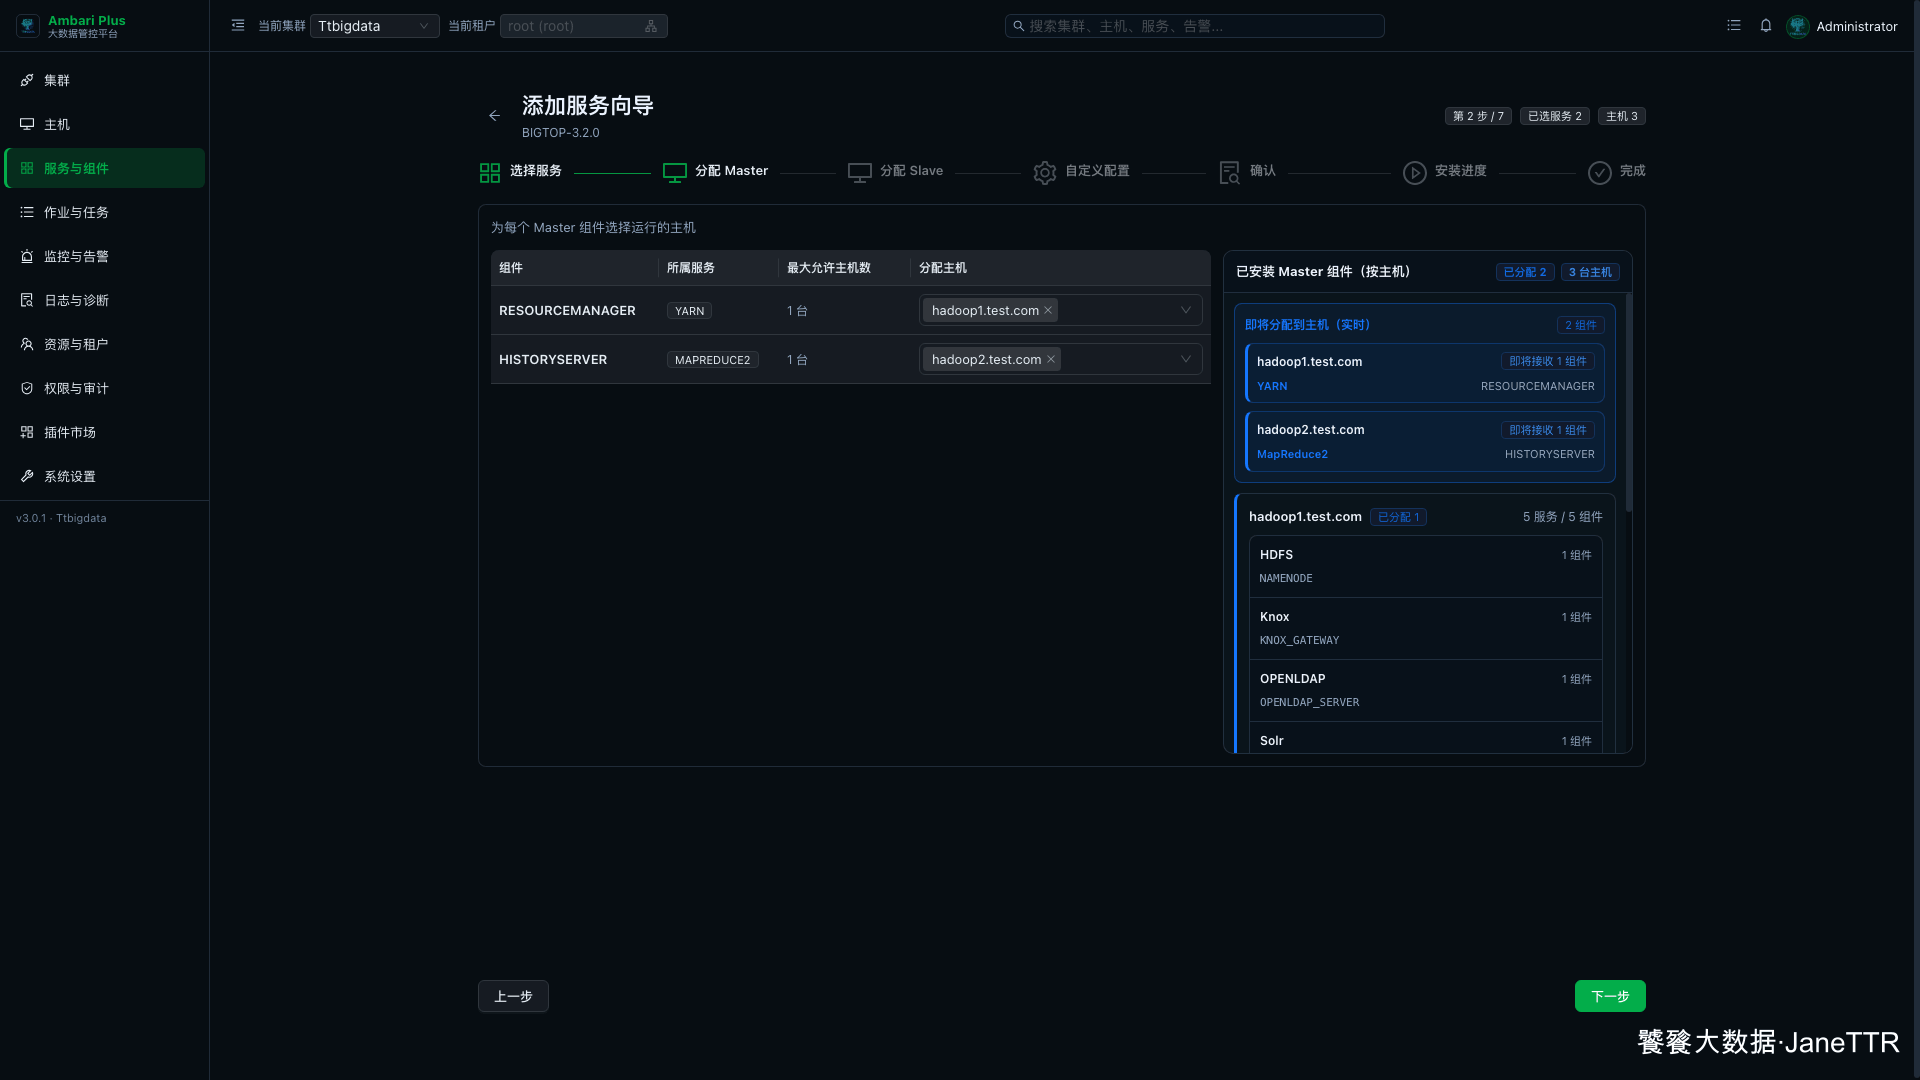Click the 日志与诊断 icon

tap(27, 300)
